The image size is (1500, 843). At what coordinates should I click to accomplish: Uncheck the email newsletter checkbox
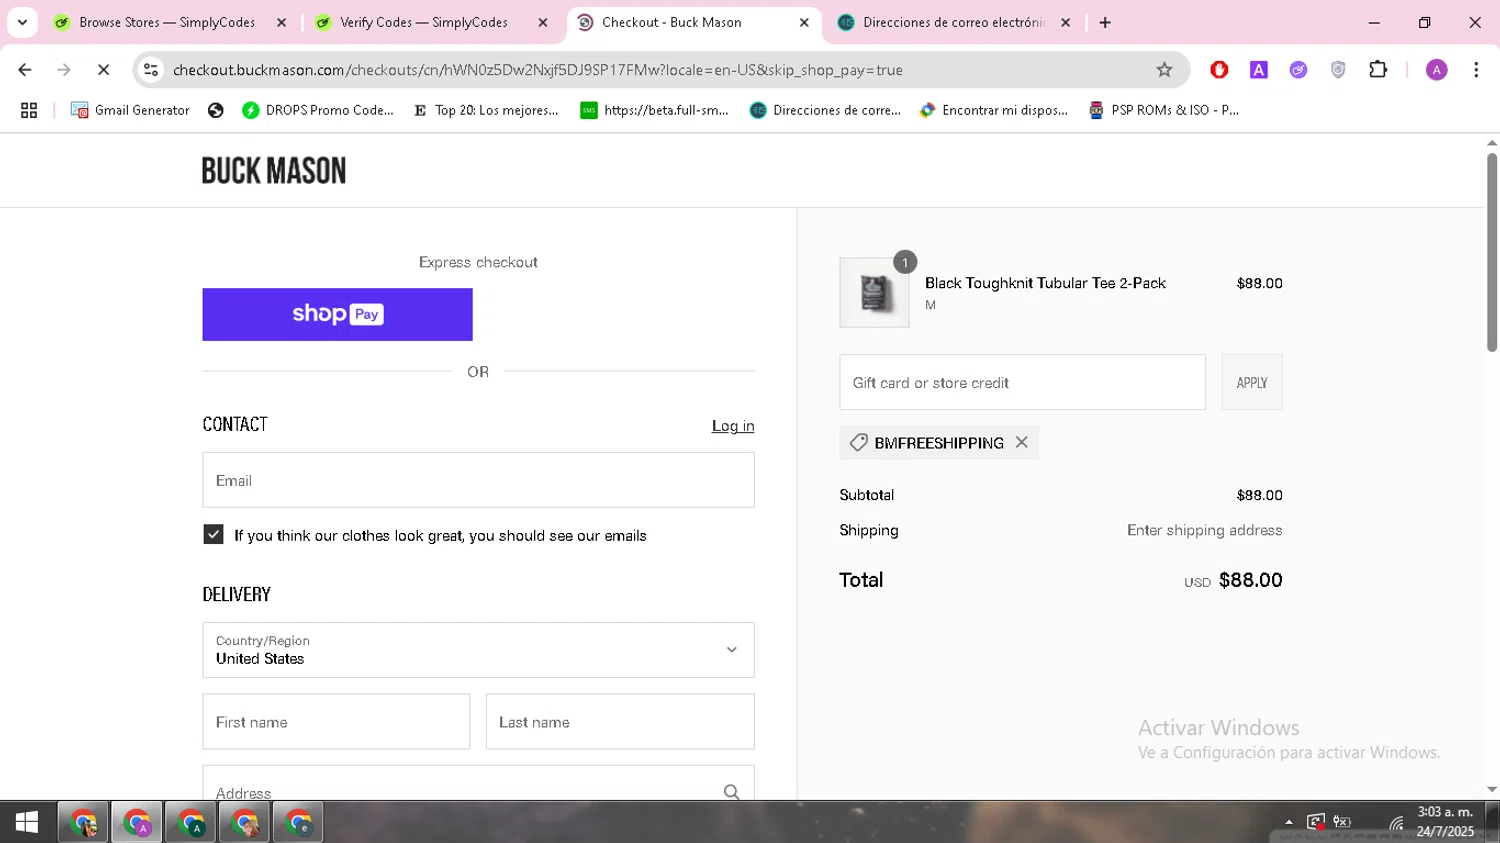[x=213, y=535]
